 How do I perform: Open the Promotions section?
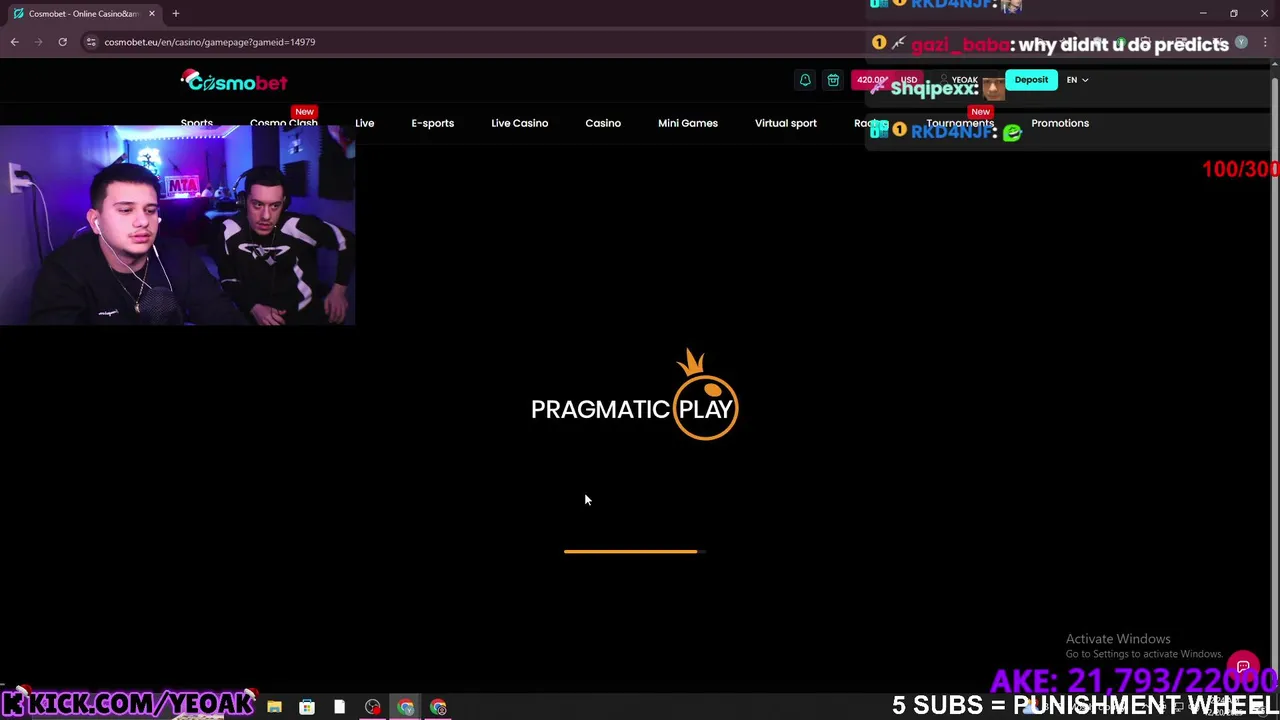coord(1060,123)
